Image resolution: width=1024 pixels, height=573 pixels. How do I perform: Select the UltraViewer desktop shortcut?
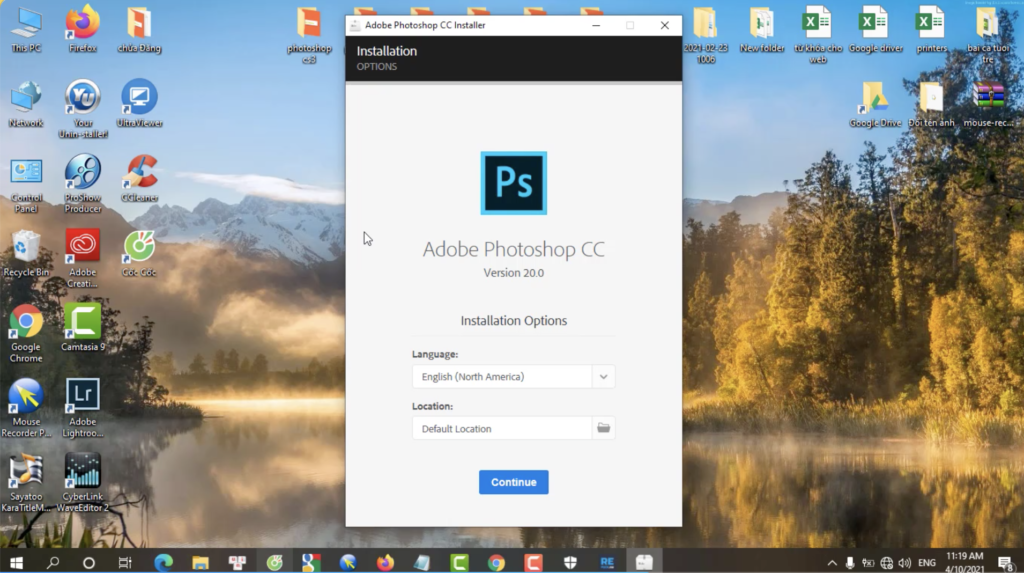tap(139, 105)
